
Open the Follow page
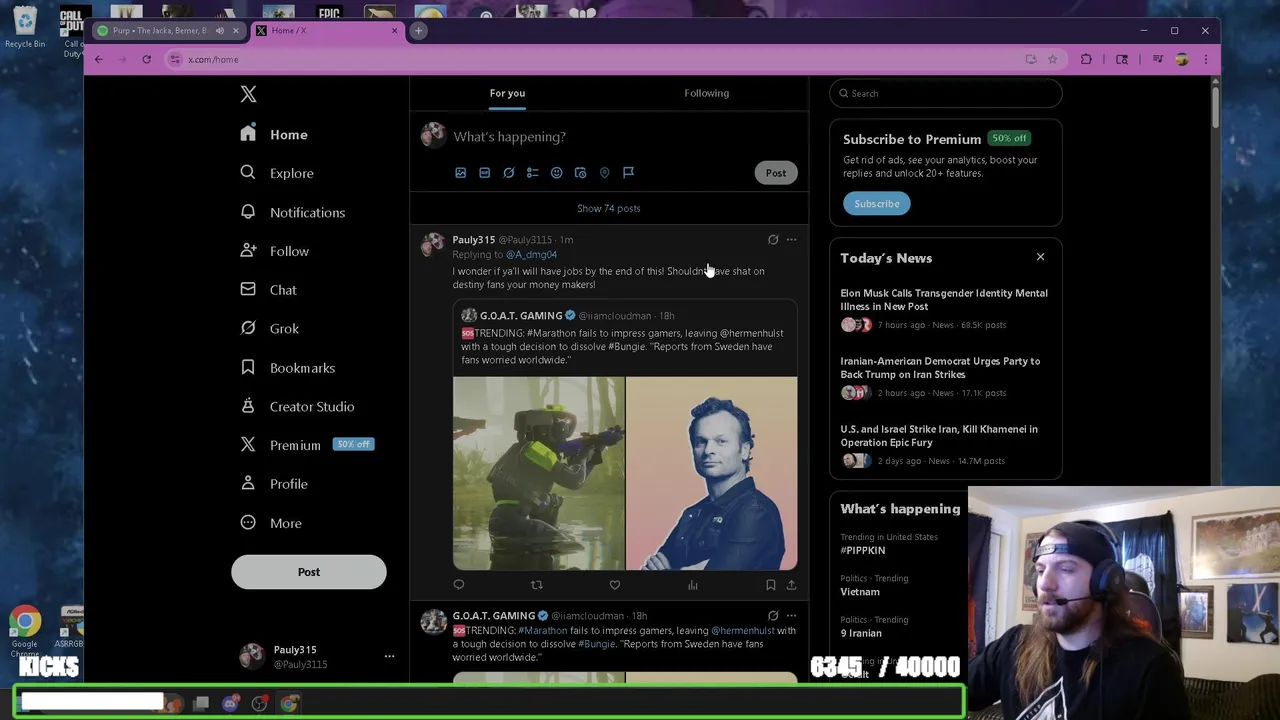(x=275, y=251)
